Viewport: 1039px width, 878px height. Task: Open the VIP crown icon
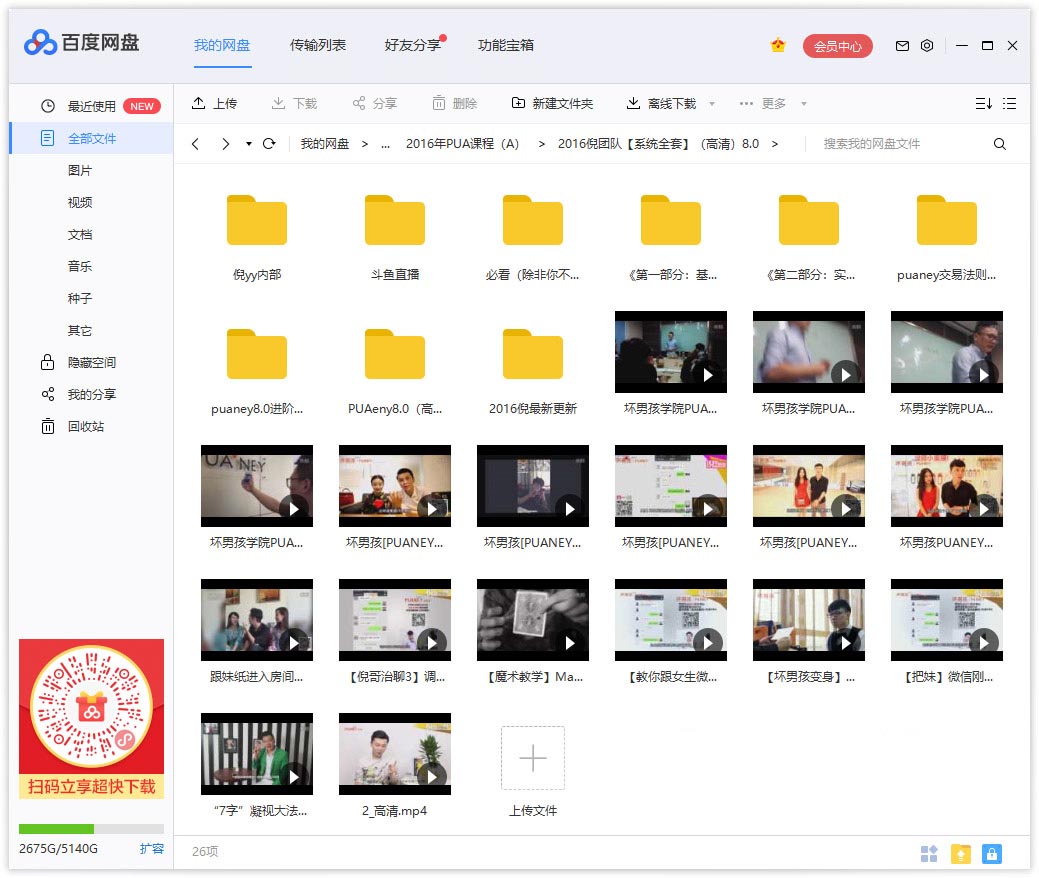click(778, 45)
